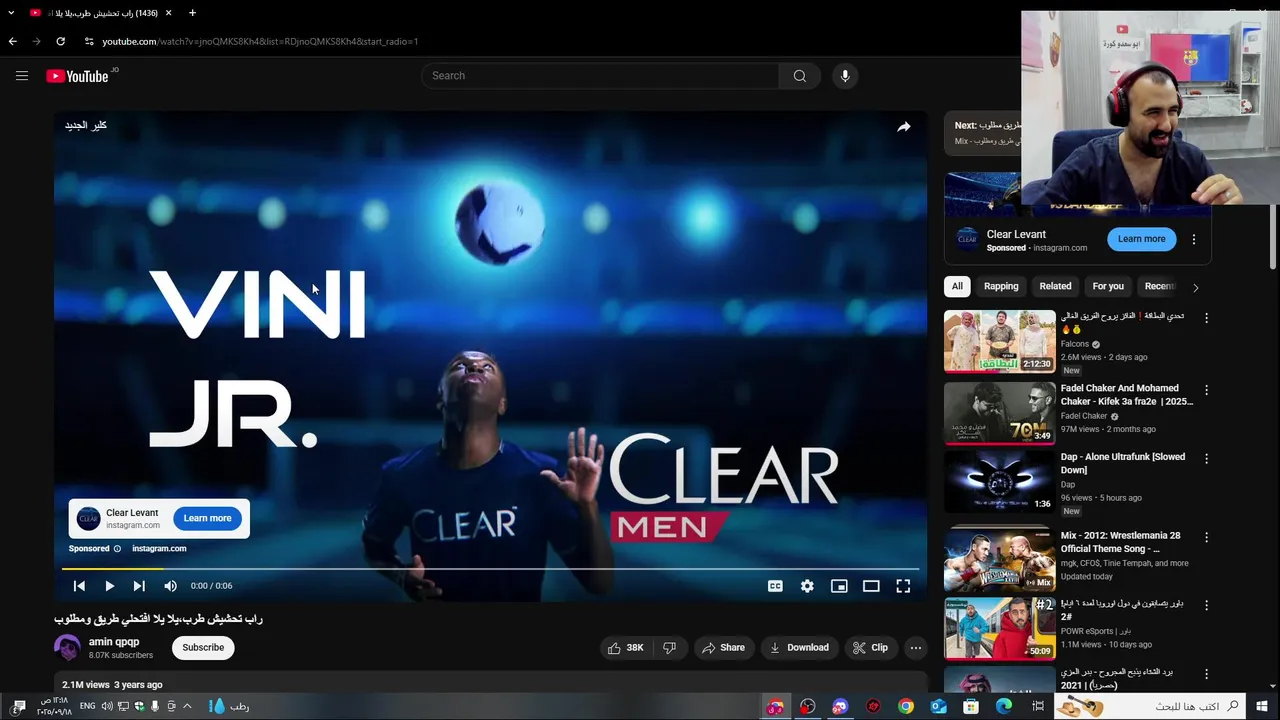Click in the YouTube search field

tap(601, 76)
